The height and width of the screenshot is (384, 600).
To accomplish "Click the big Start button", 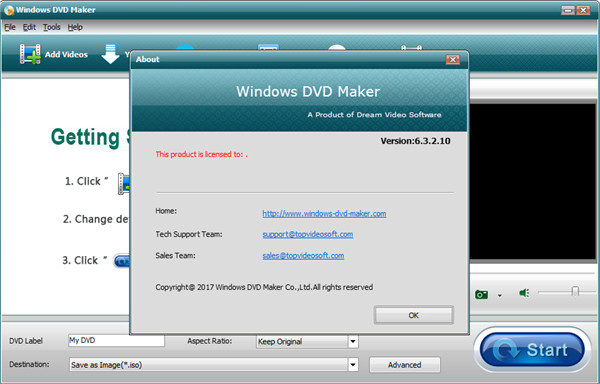I will 532,350.
